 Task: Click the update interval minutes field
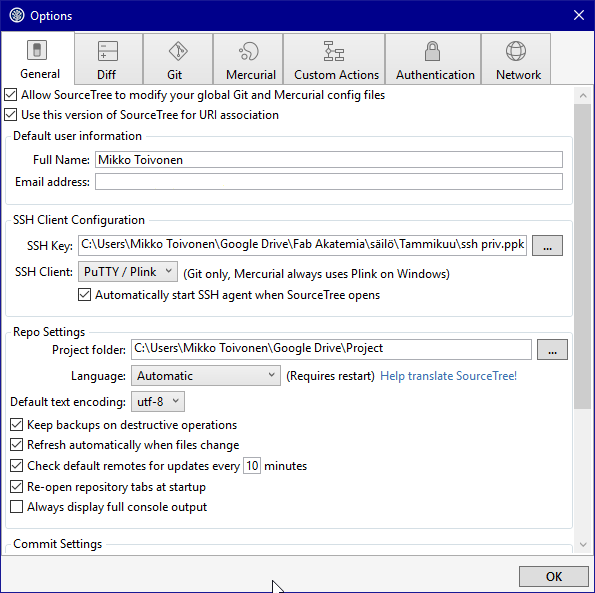pyautogui.click(x=252, y=466)
